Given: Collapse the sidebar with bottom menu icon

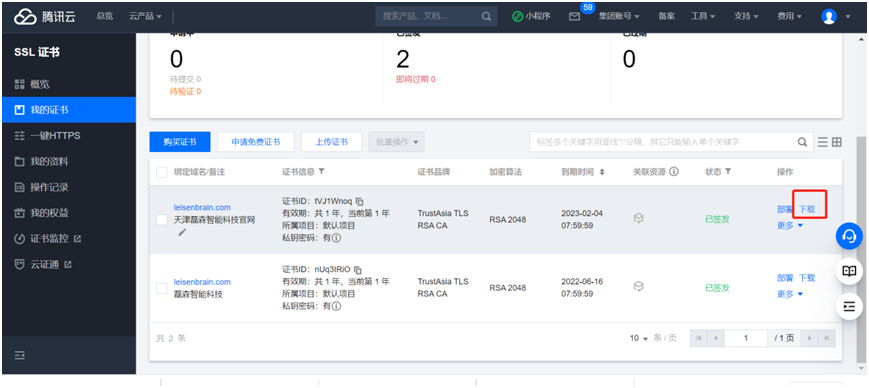Looking at the screenshot, I should [19, 355].
